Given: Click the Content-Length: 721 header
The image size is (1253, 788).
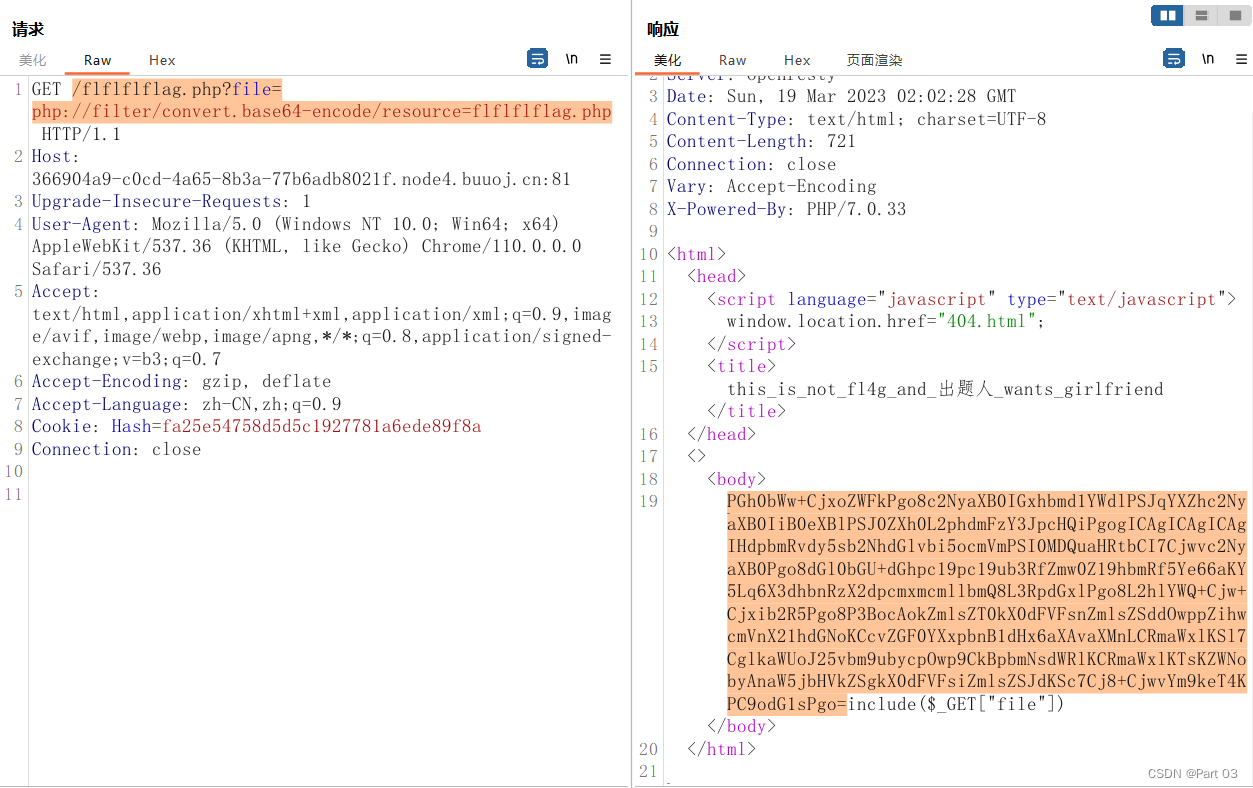Looking at the screenshot, I should [761, 141].
